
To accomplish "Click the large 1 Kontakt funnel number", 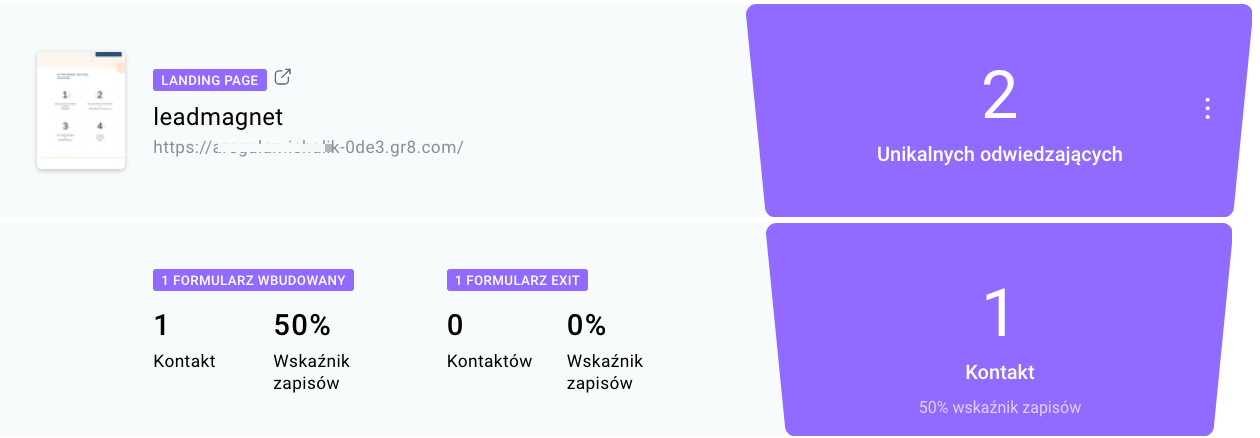I will coord(999,314).
